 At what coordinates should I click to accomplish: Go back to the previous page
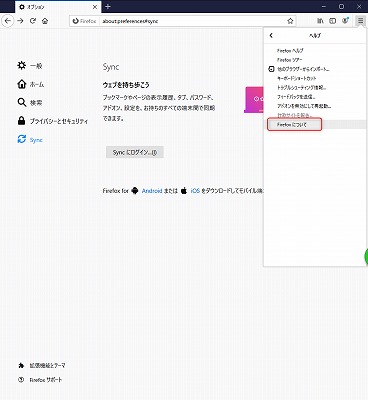point(8,21)
